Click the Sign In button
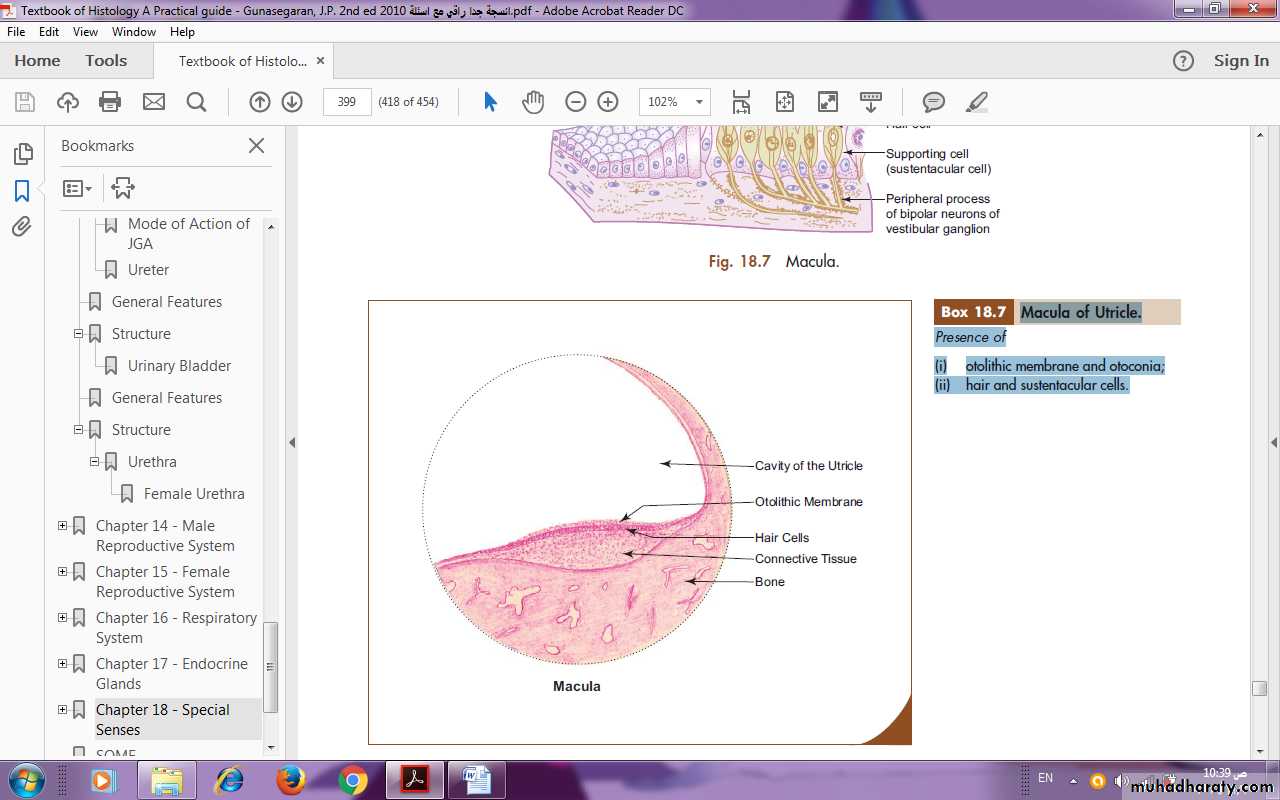Image resolution: width=1280 pixels, height=800 pixels. click(x=1240, y=60)
